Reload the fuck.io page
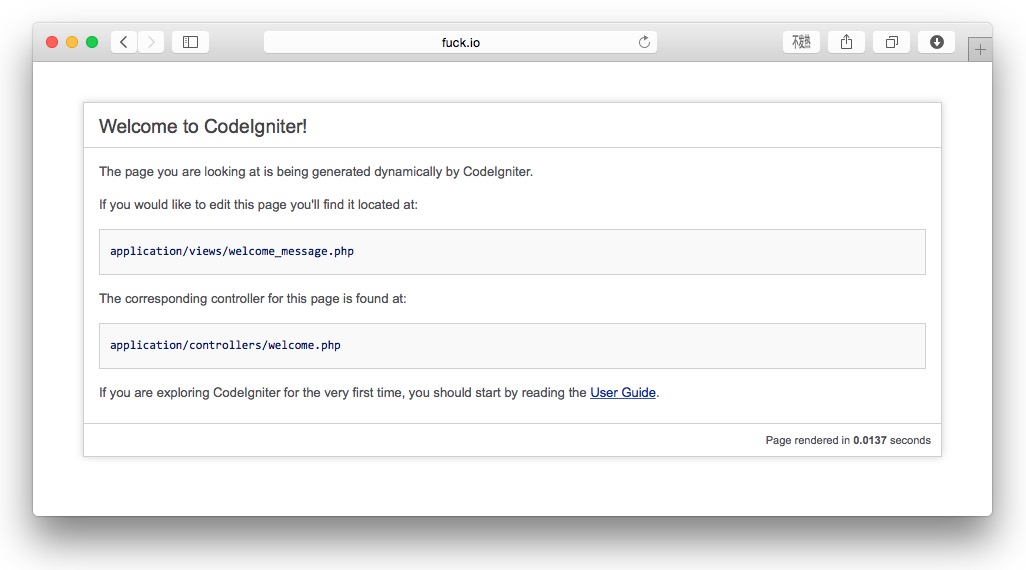This screenshot has height=570, width=1026. coord(644,42)
